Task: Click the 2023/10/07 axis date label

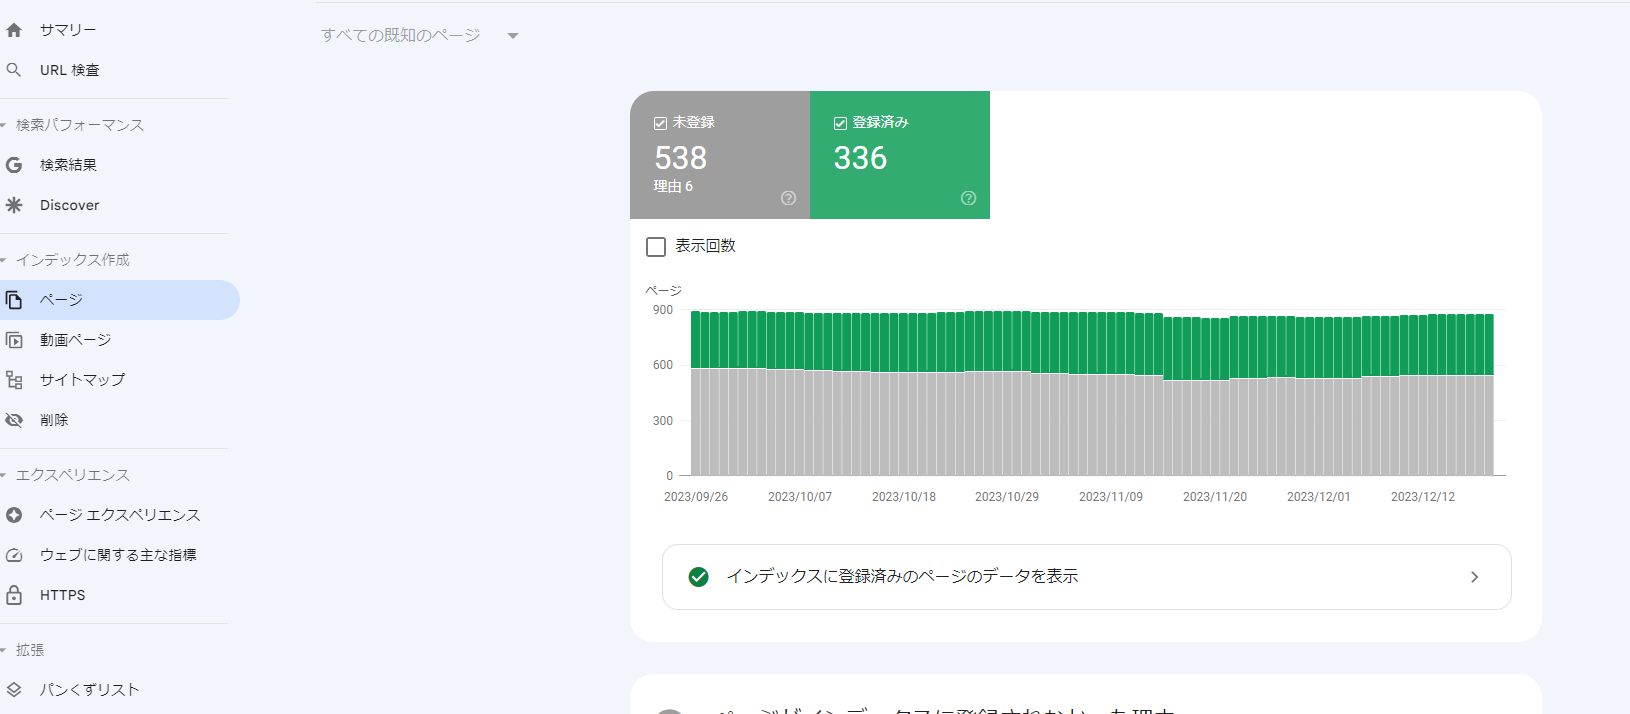Action: pyautogui.click(x=800, y=497)
